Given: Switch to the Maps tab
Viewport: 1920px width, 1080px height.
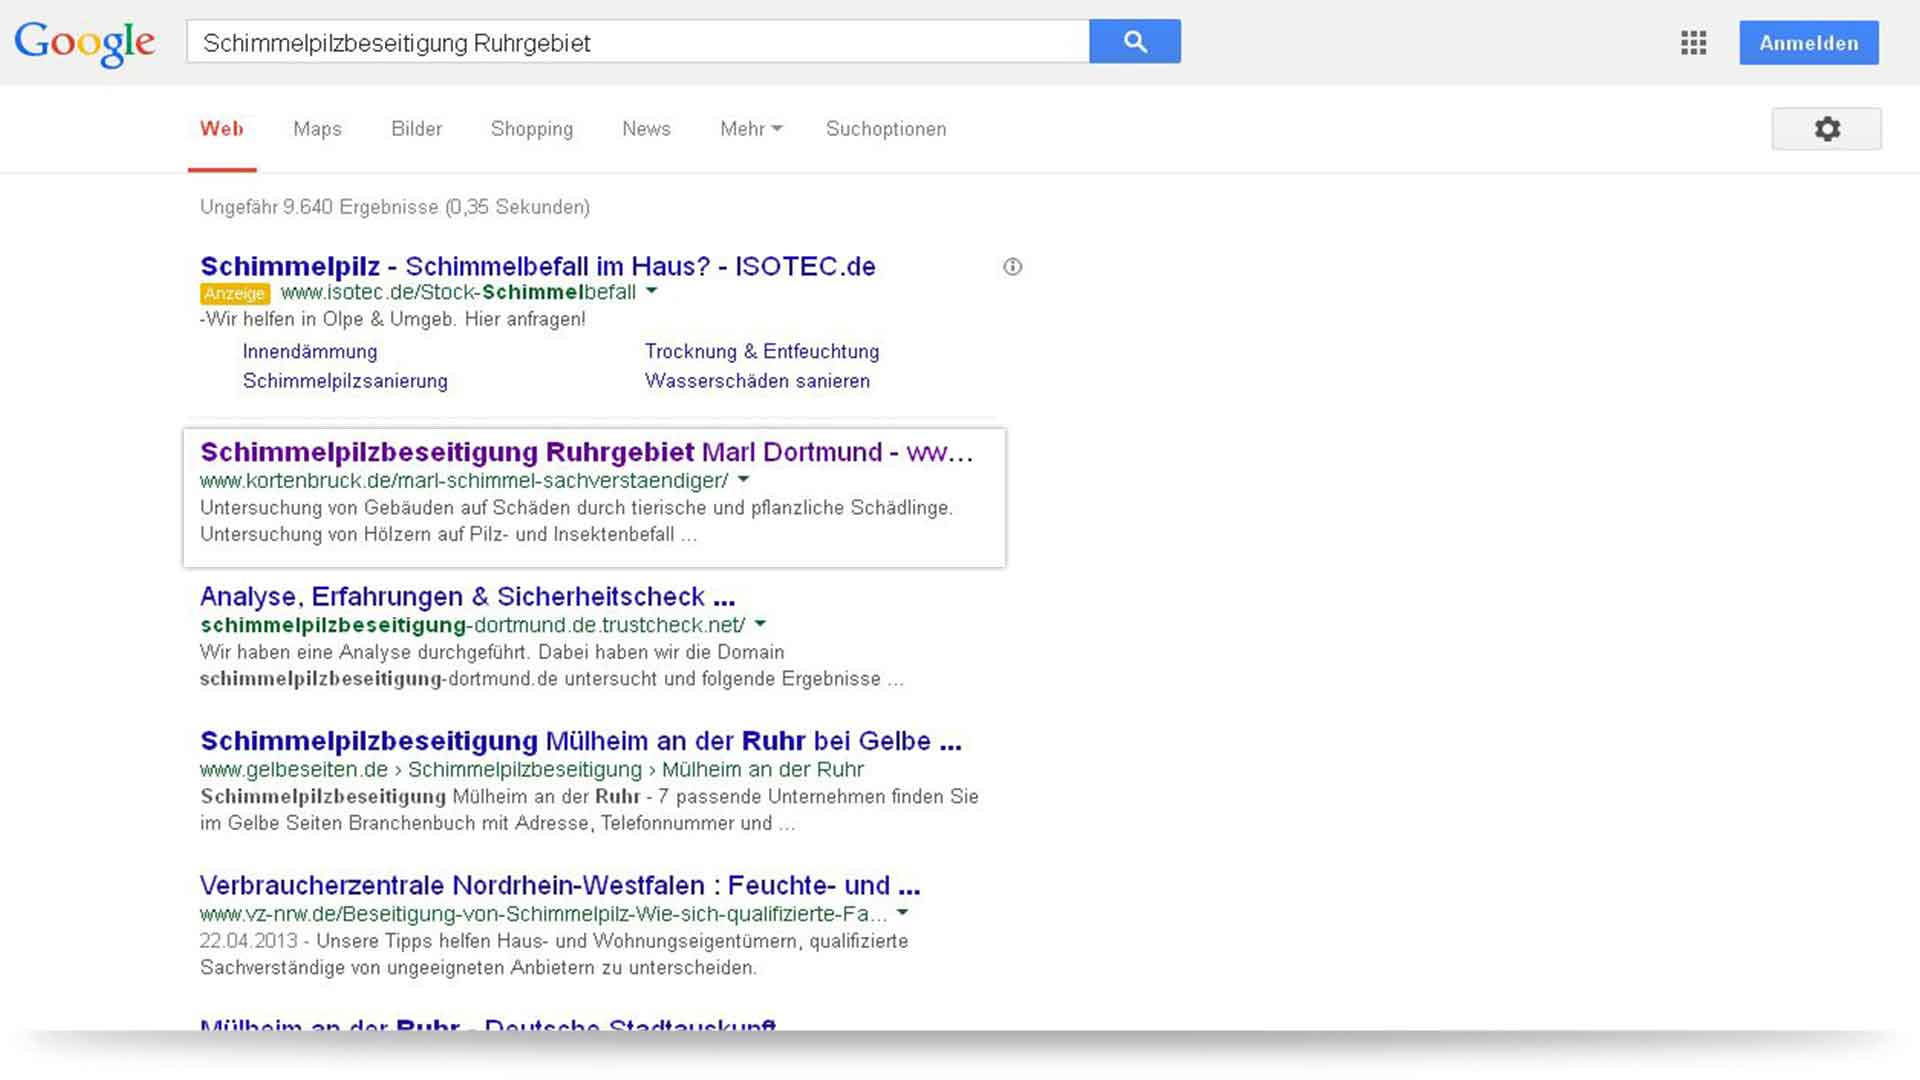Looking at the screenshot, I should click(318, 129).
